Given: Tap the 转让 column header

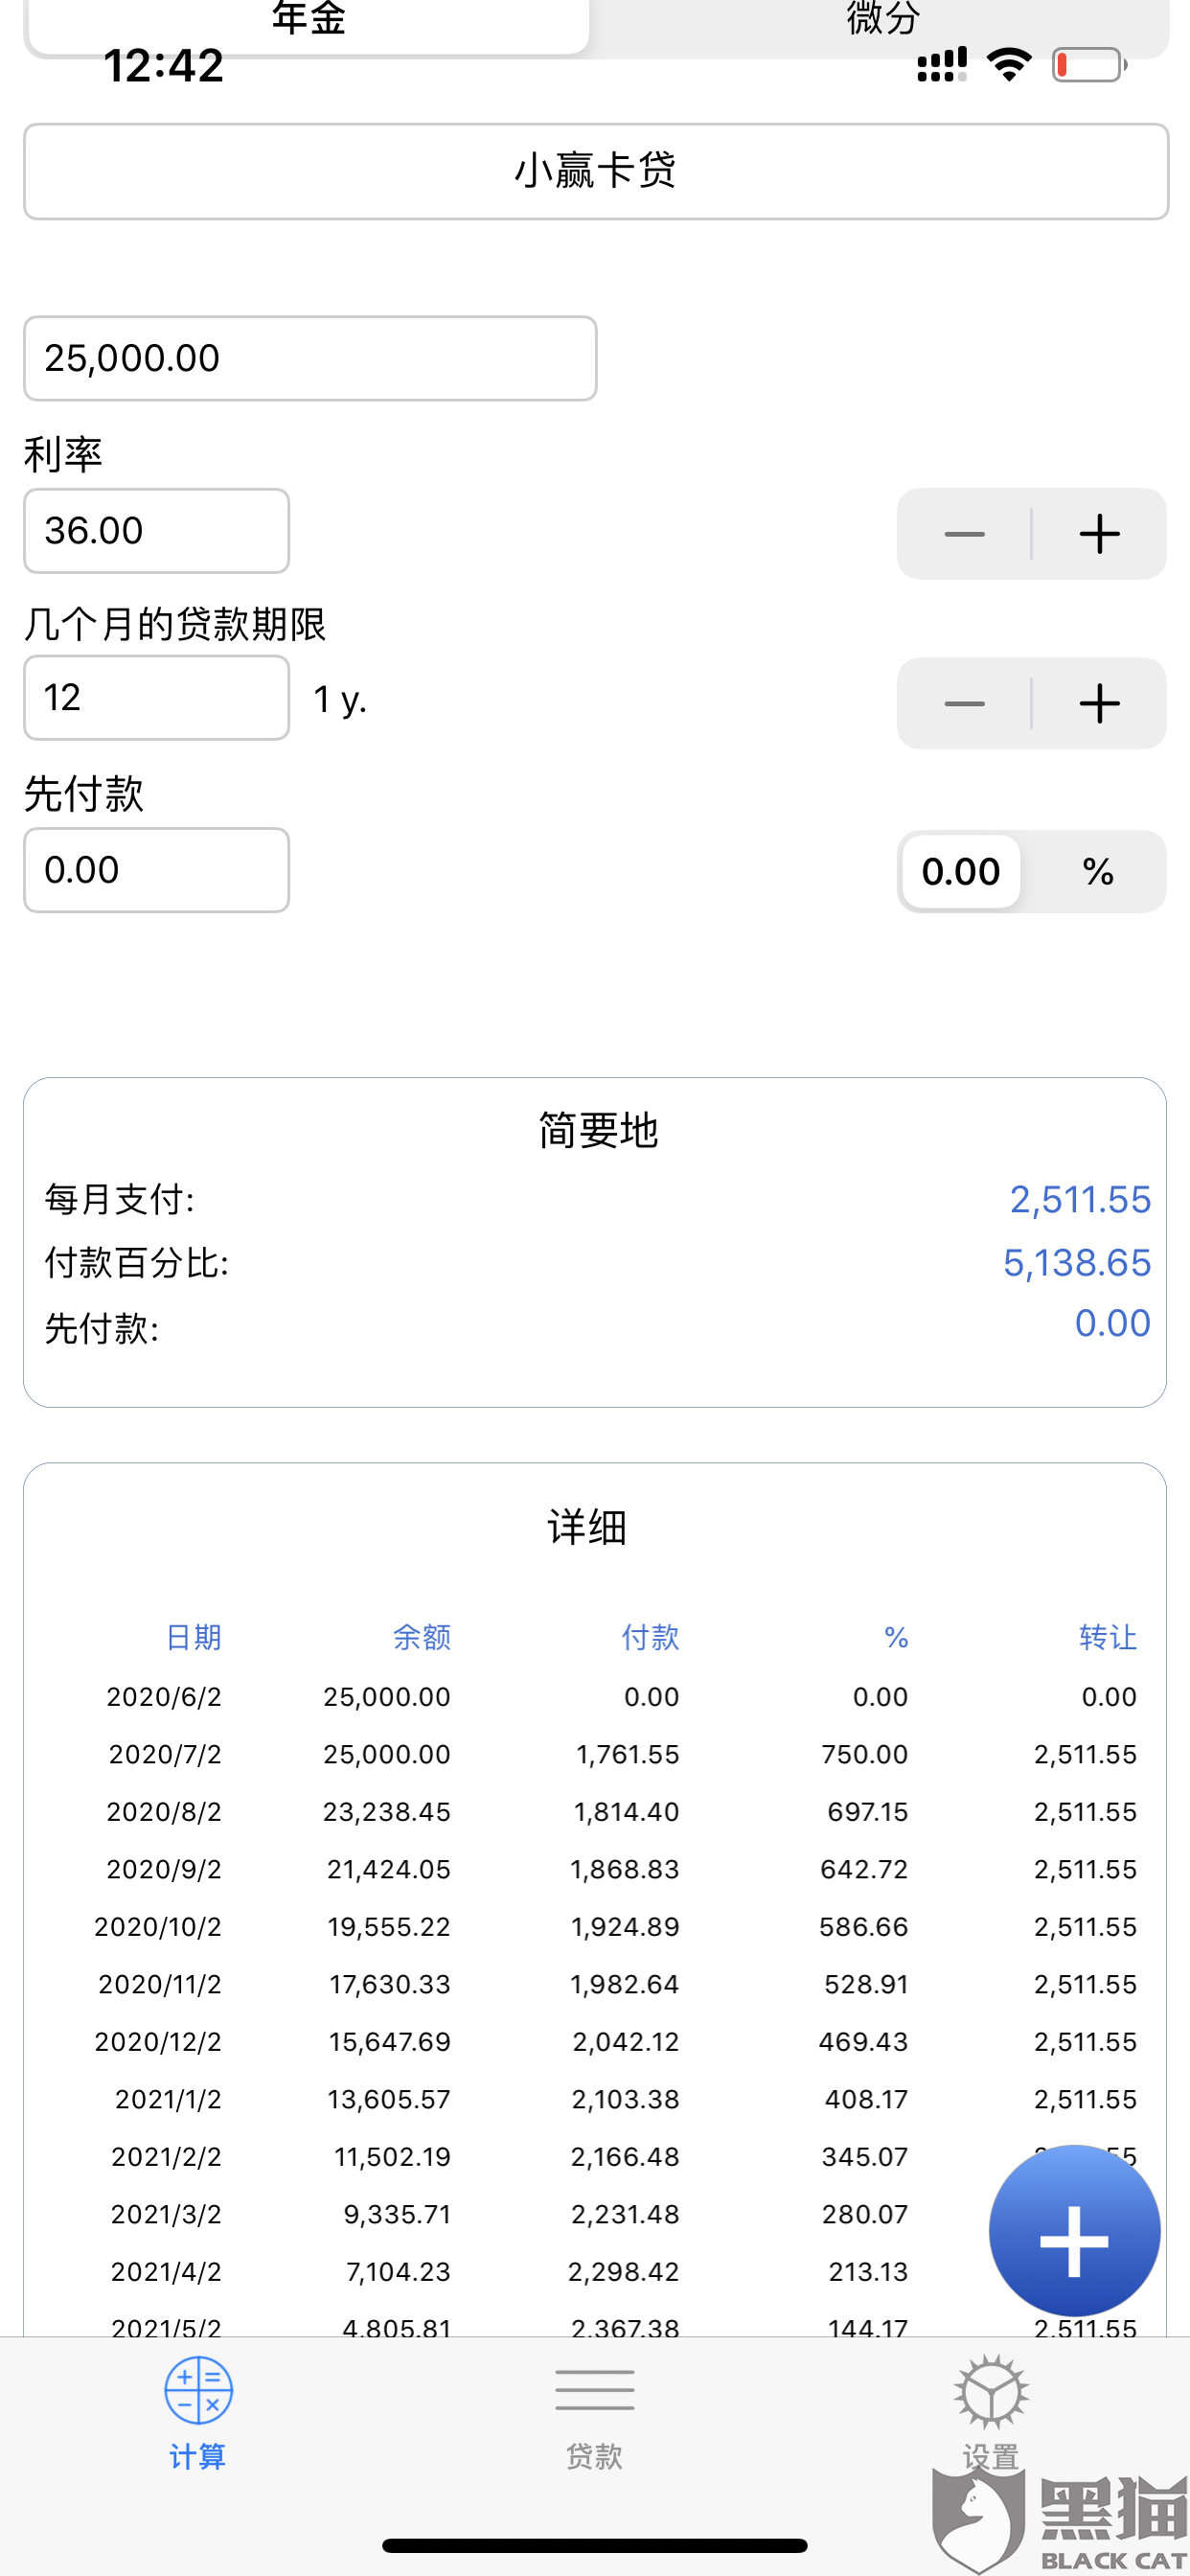Looking at the screenshot, I should tap(1108, 1637).
